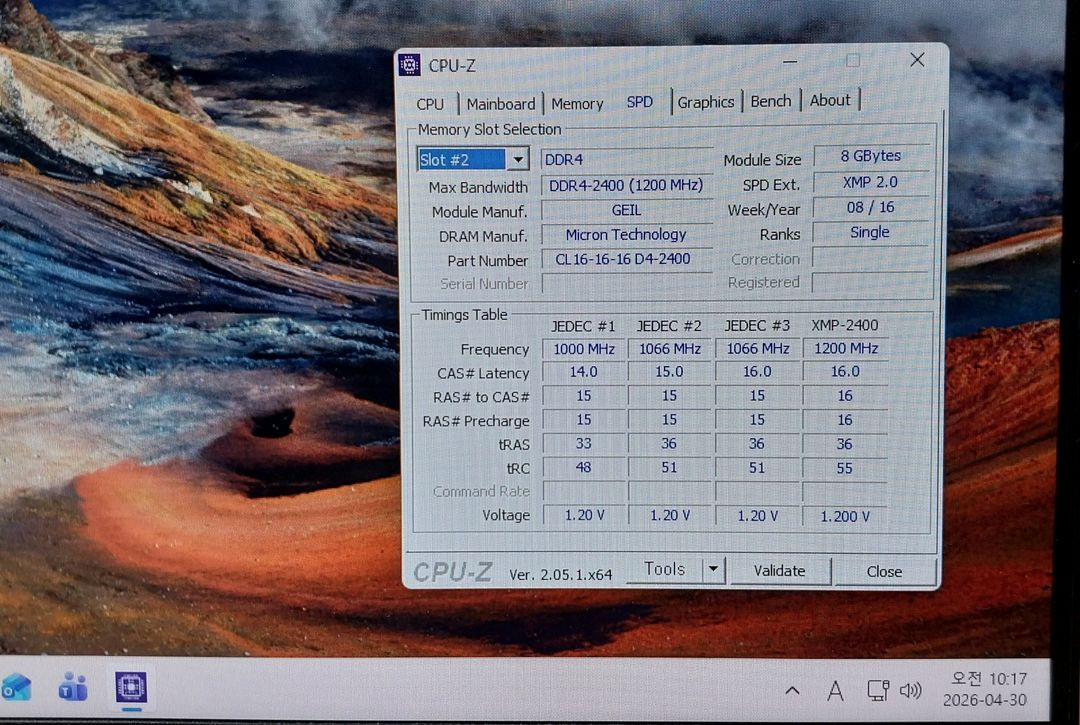Click the Micron Technology DRAM manufacturer value
Viewport: 1080px width, 725px height.
pyautogui.click(x=626, y=235)
